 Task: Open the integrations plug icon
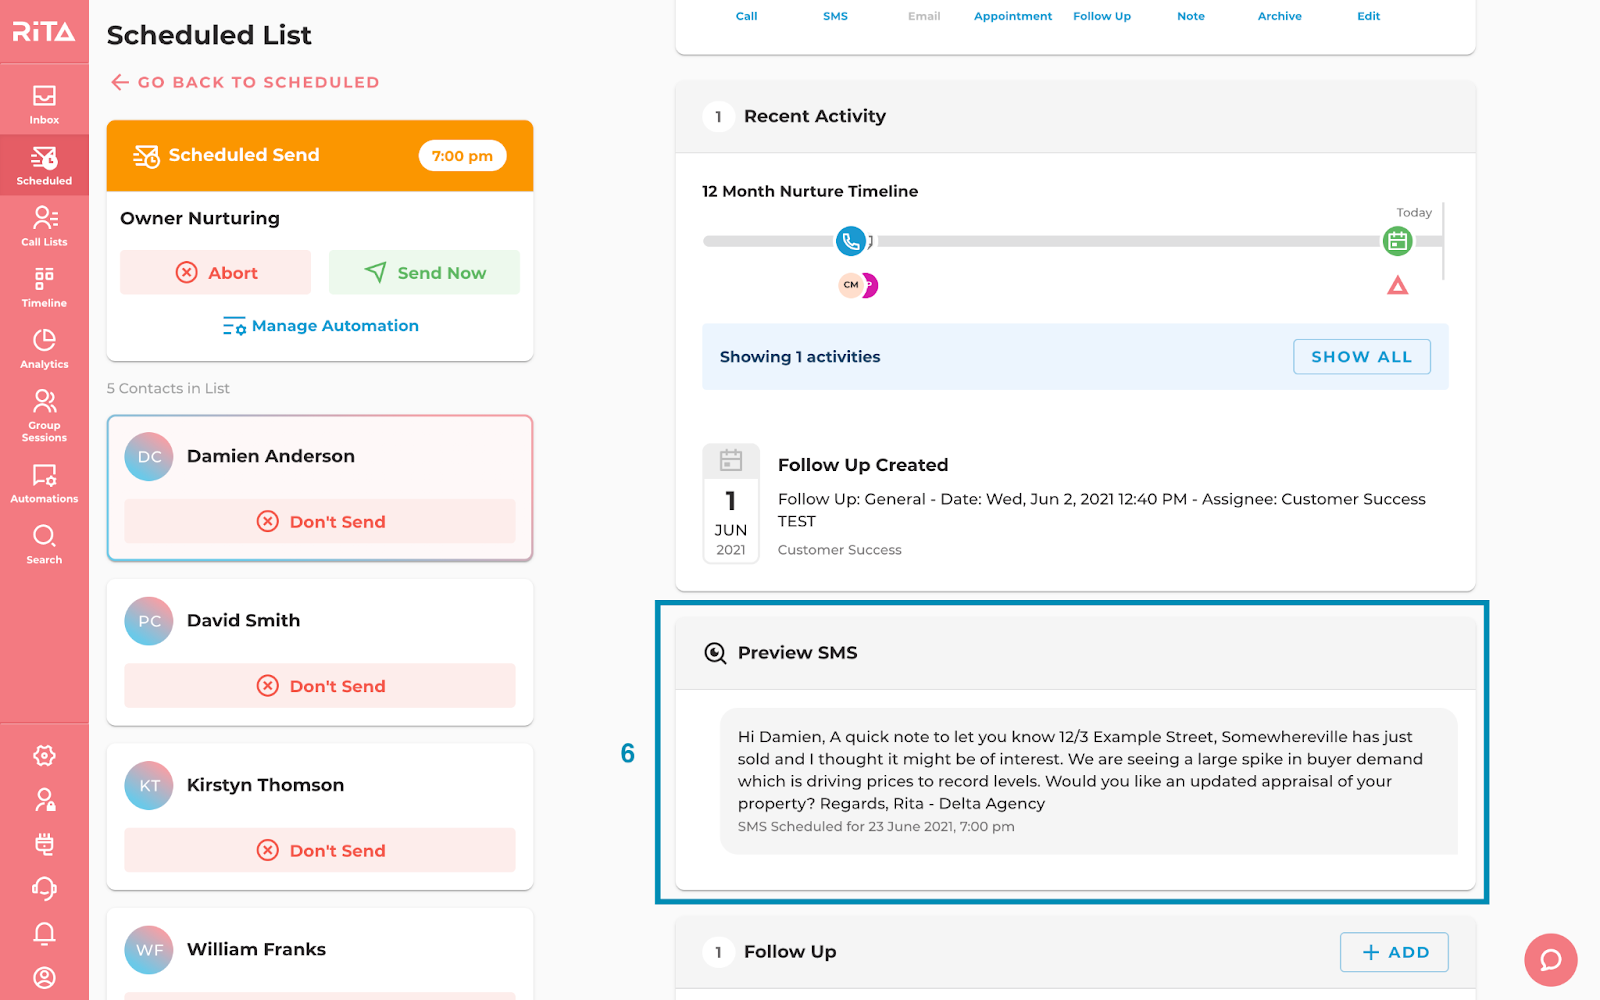tap(44, 843)
